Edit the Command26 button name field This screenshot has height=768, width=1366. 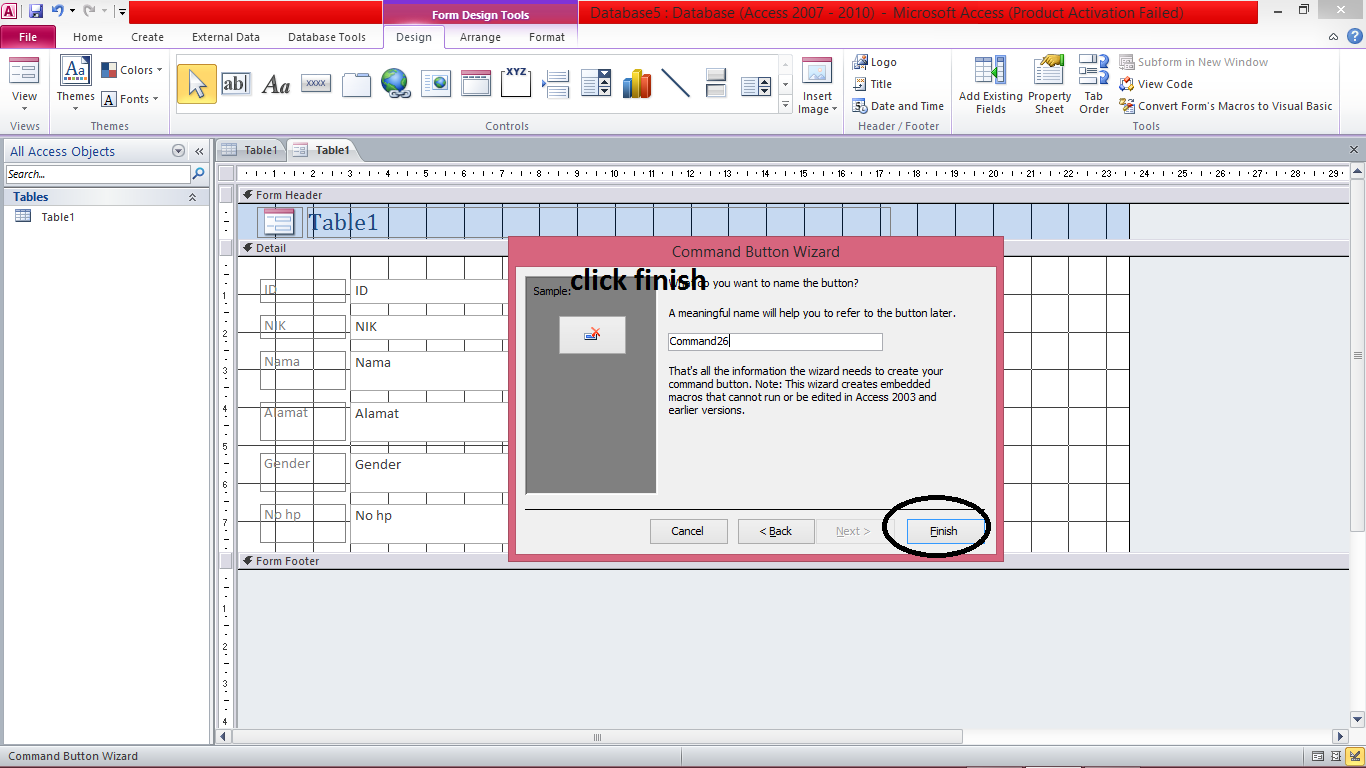(x=775, y=341)
